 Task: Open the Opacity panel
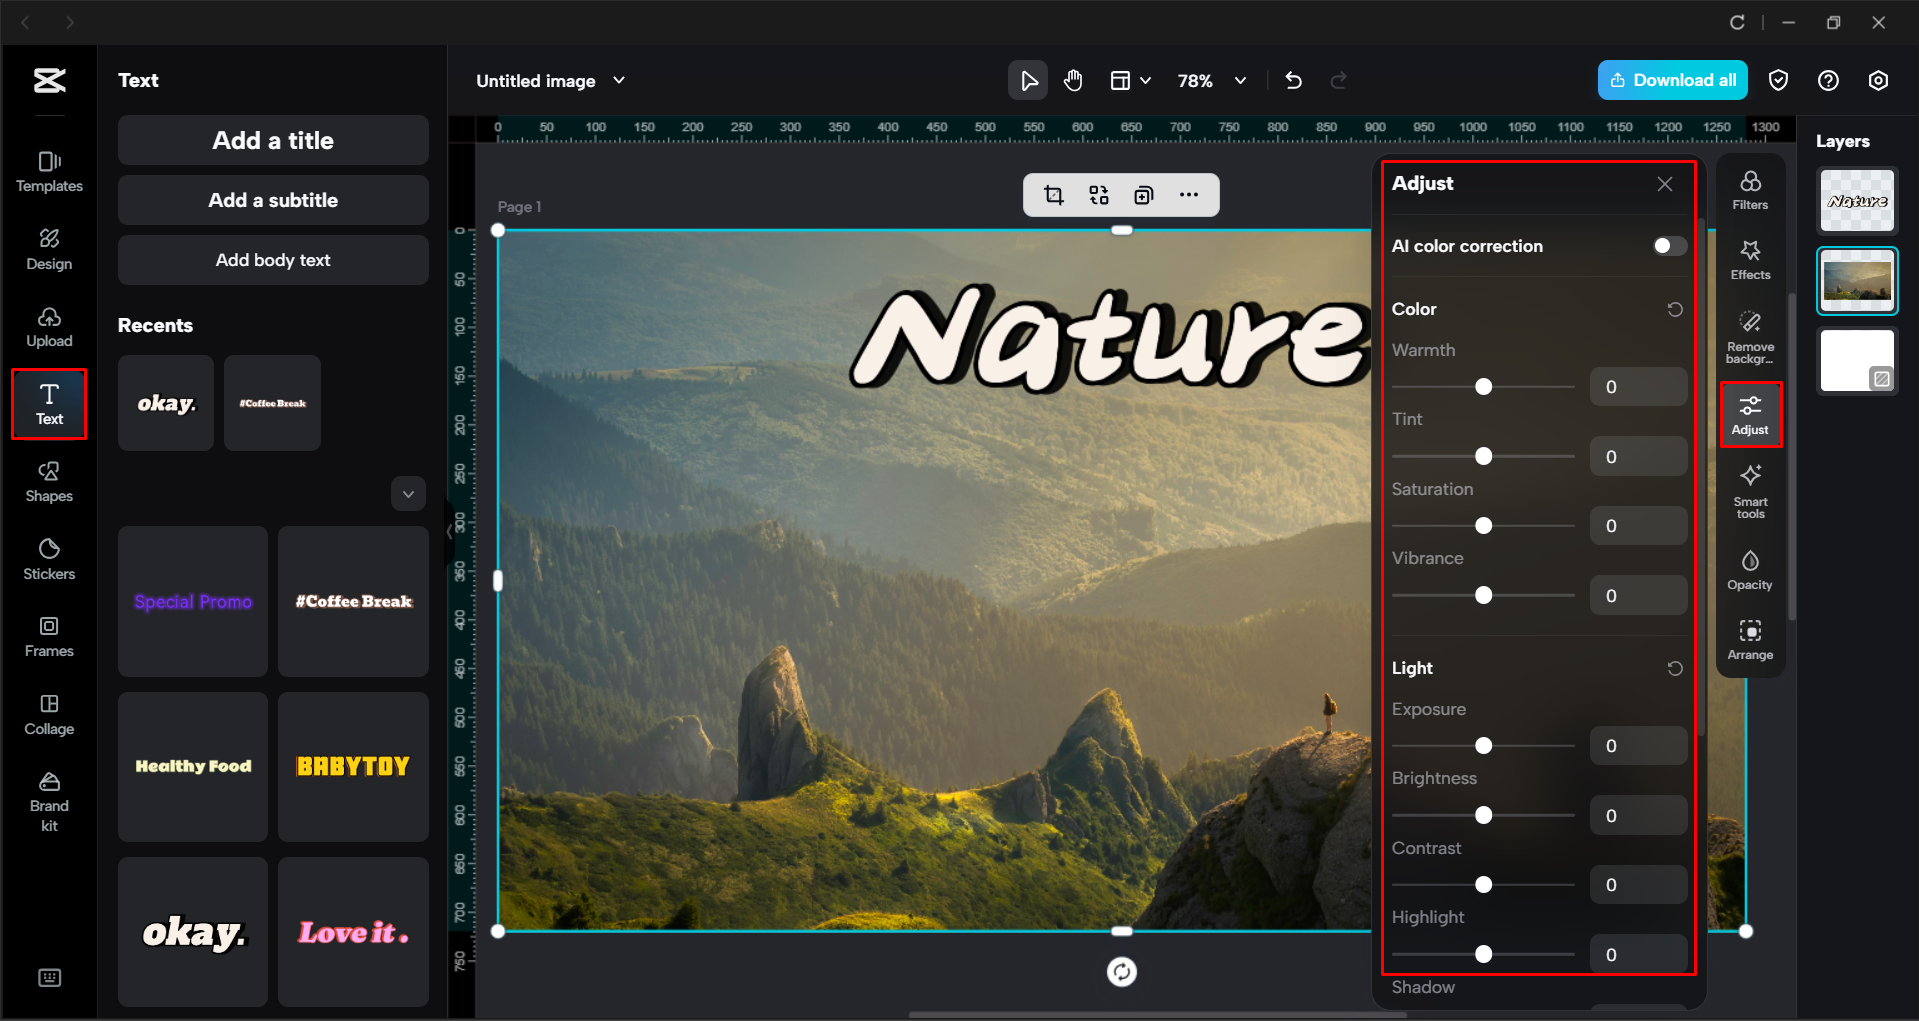click(x=1750, y=569)
